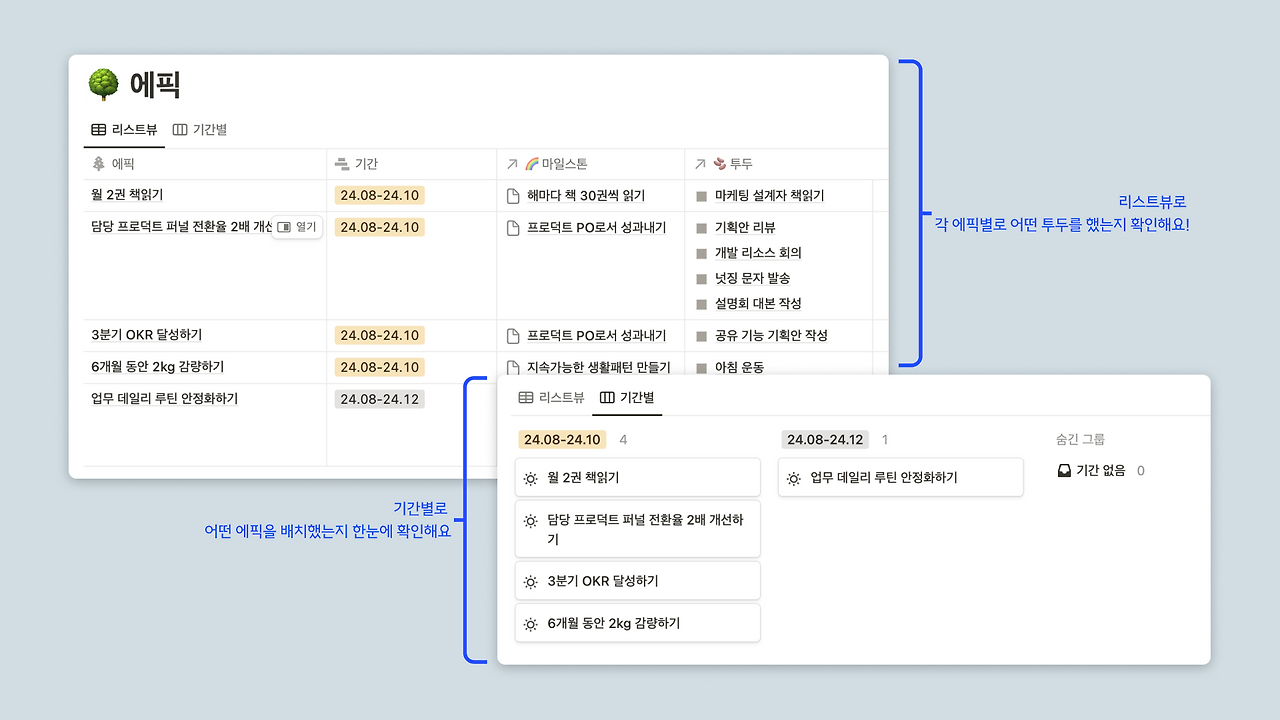The image size is (1280, 720).
Task: Check the 아침 운동 todo checkbox
Action: [x=704, y=367]
